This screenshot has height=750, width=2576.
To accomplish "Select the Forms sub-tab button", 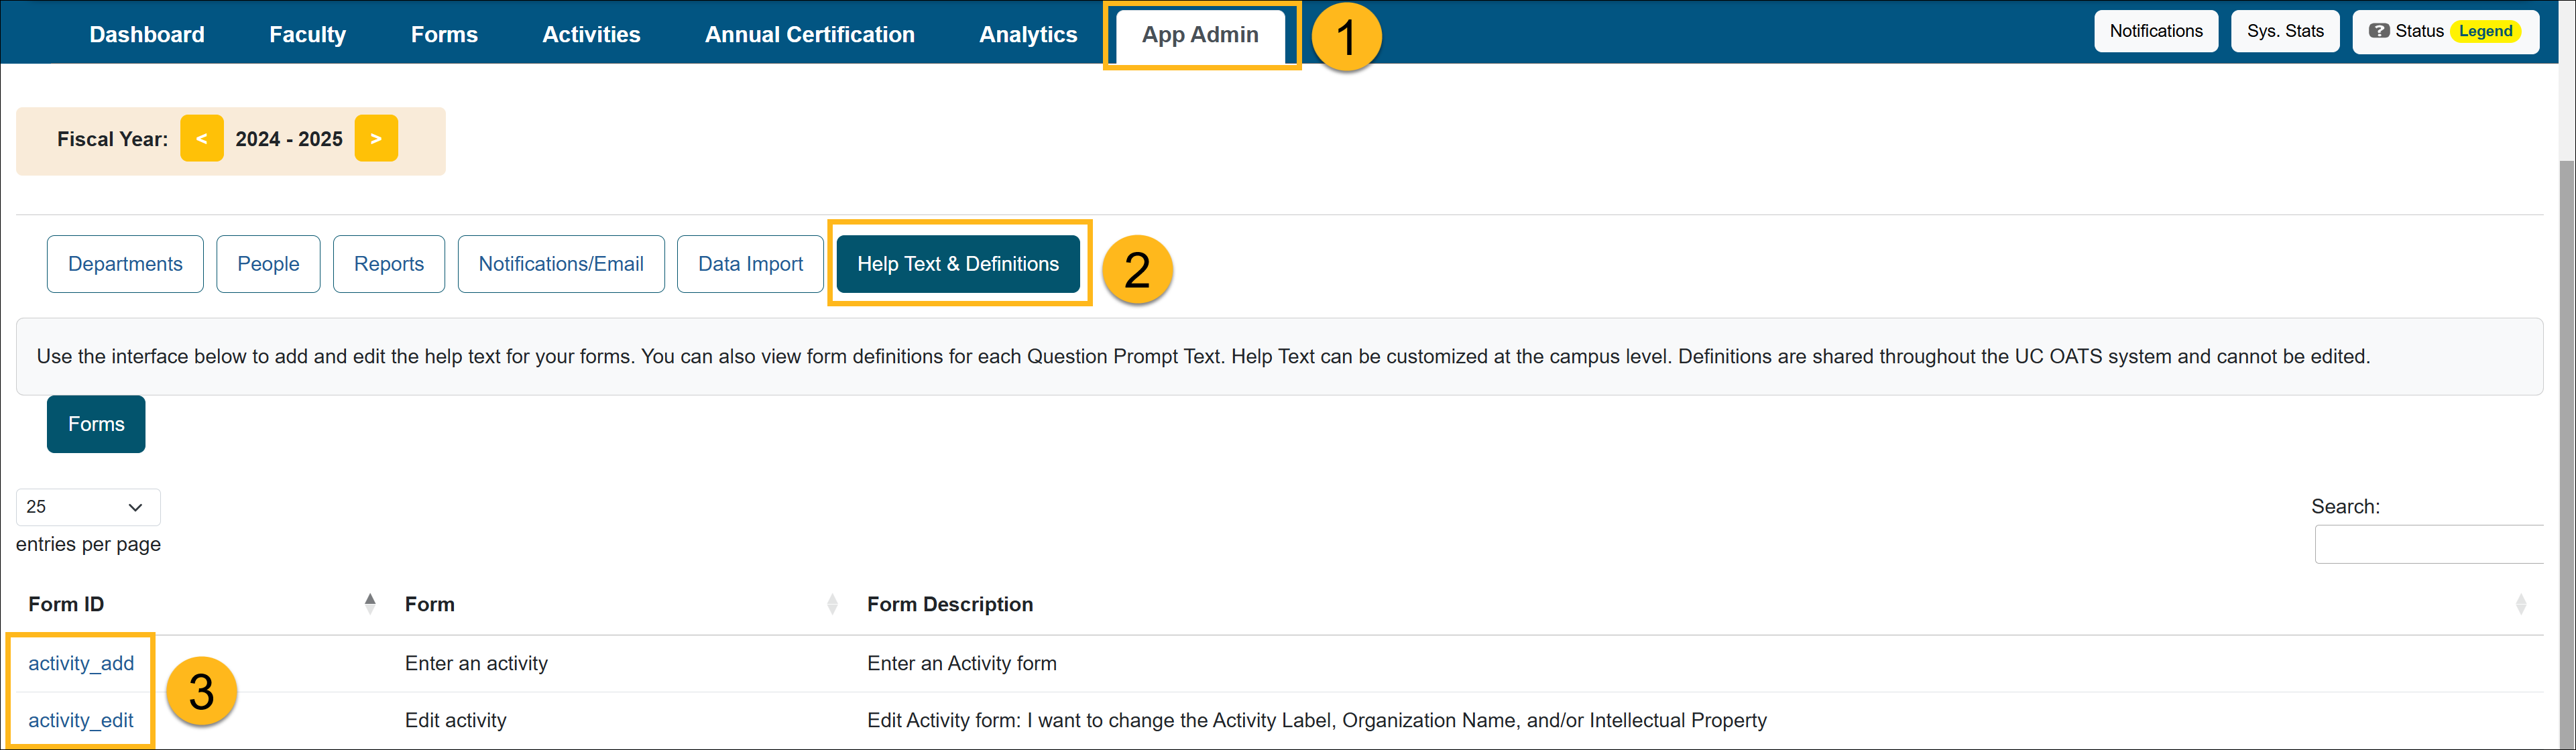I will tap(95, 424).
